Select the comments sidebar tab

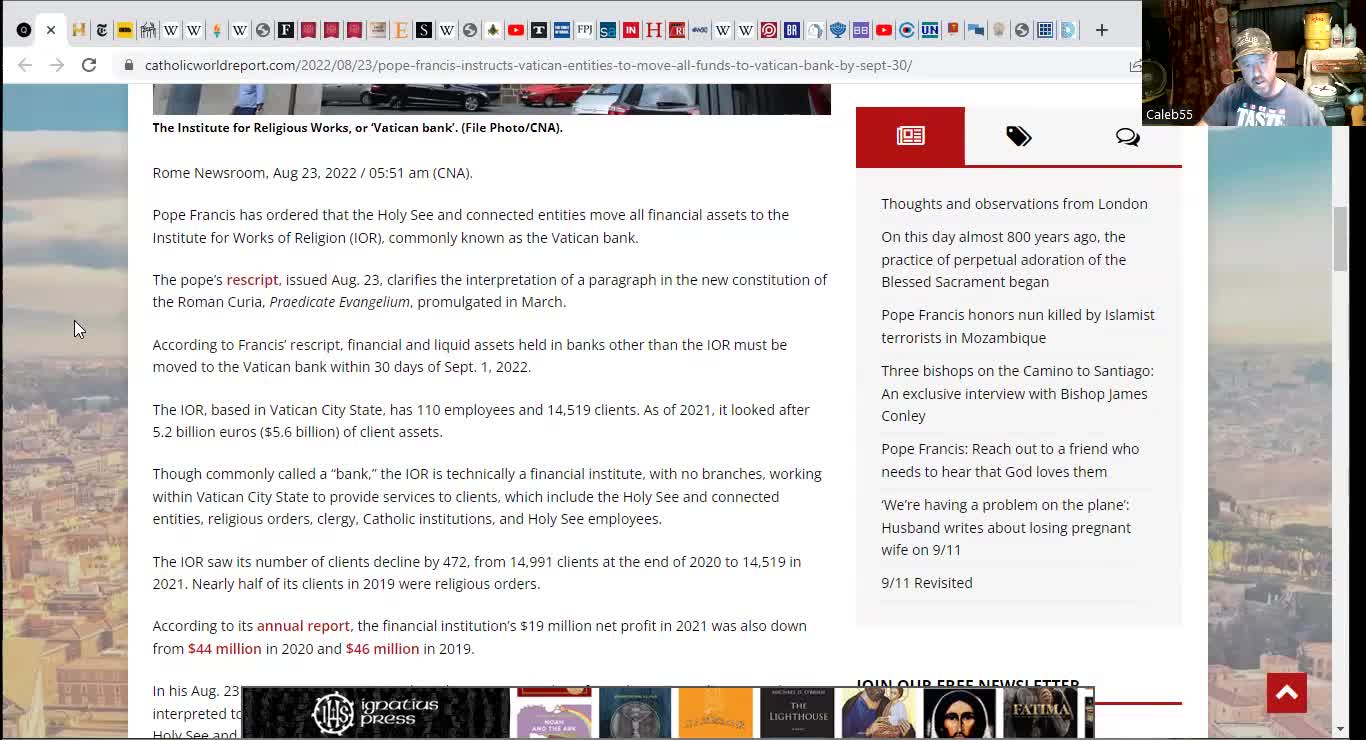1127,136
